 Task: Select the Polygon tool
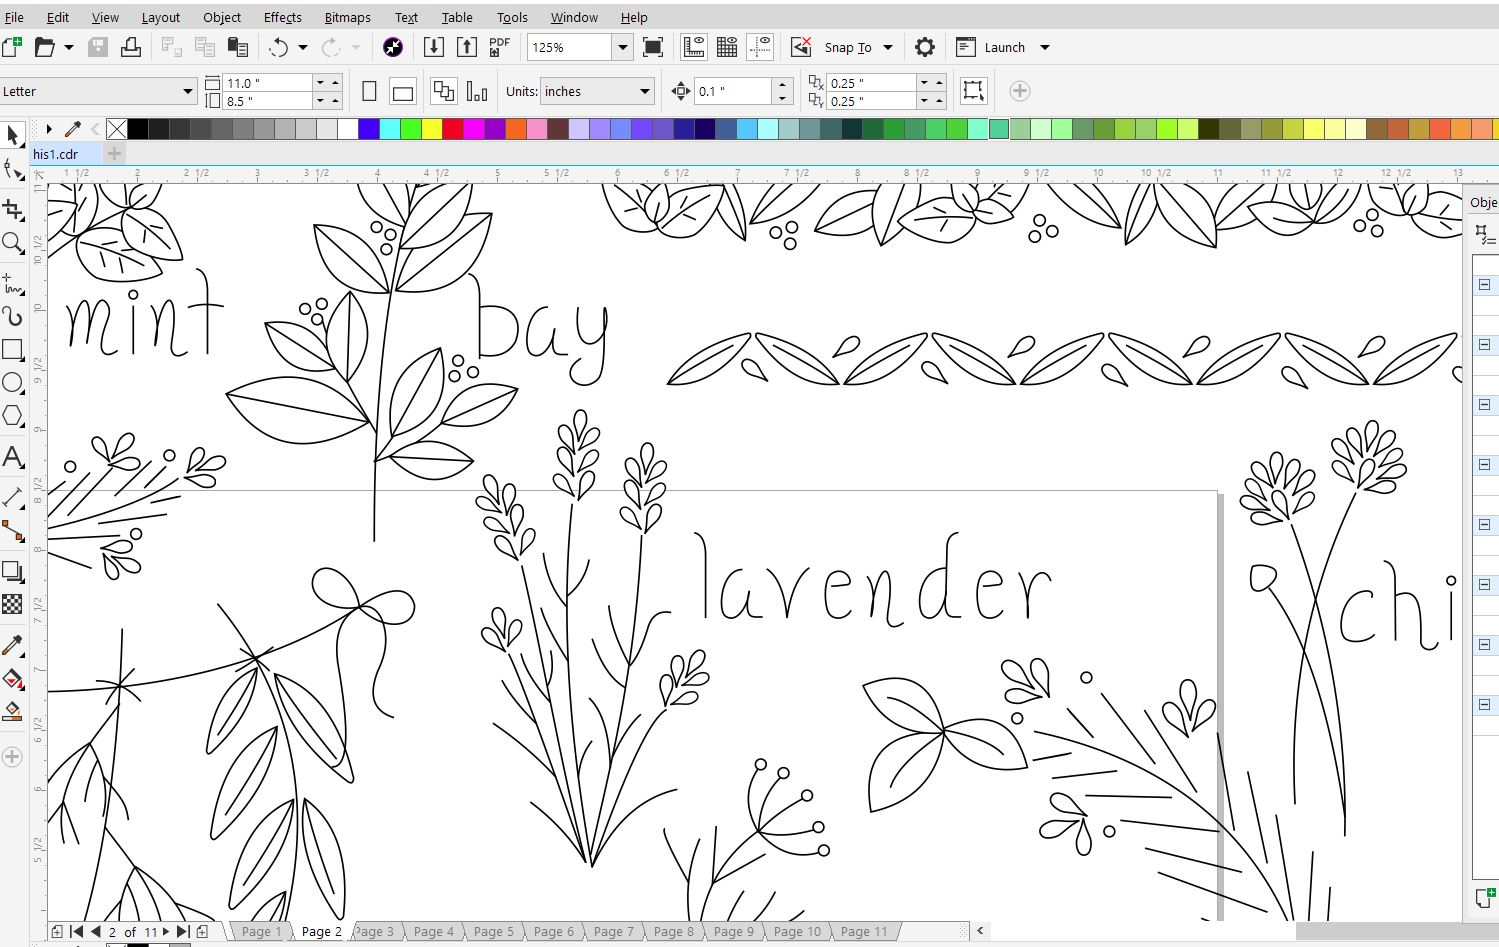pos(13,416)
